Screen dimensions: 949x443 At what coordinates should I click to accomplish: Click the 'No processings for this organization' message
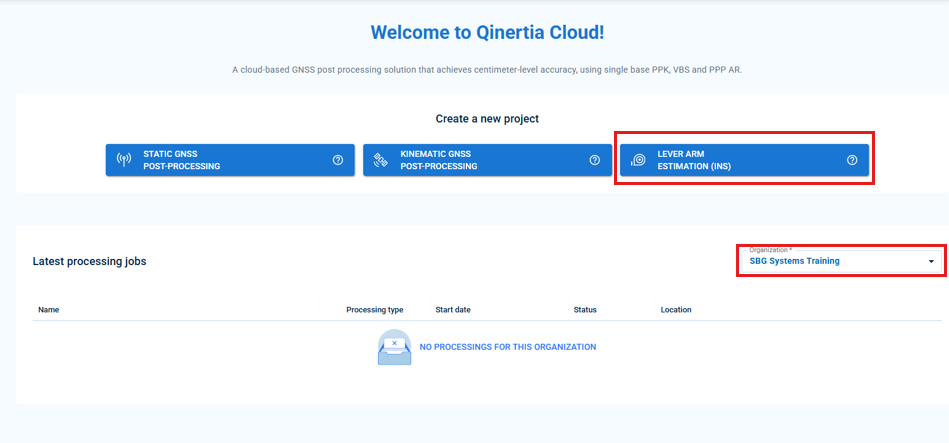[507, 347]
